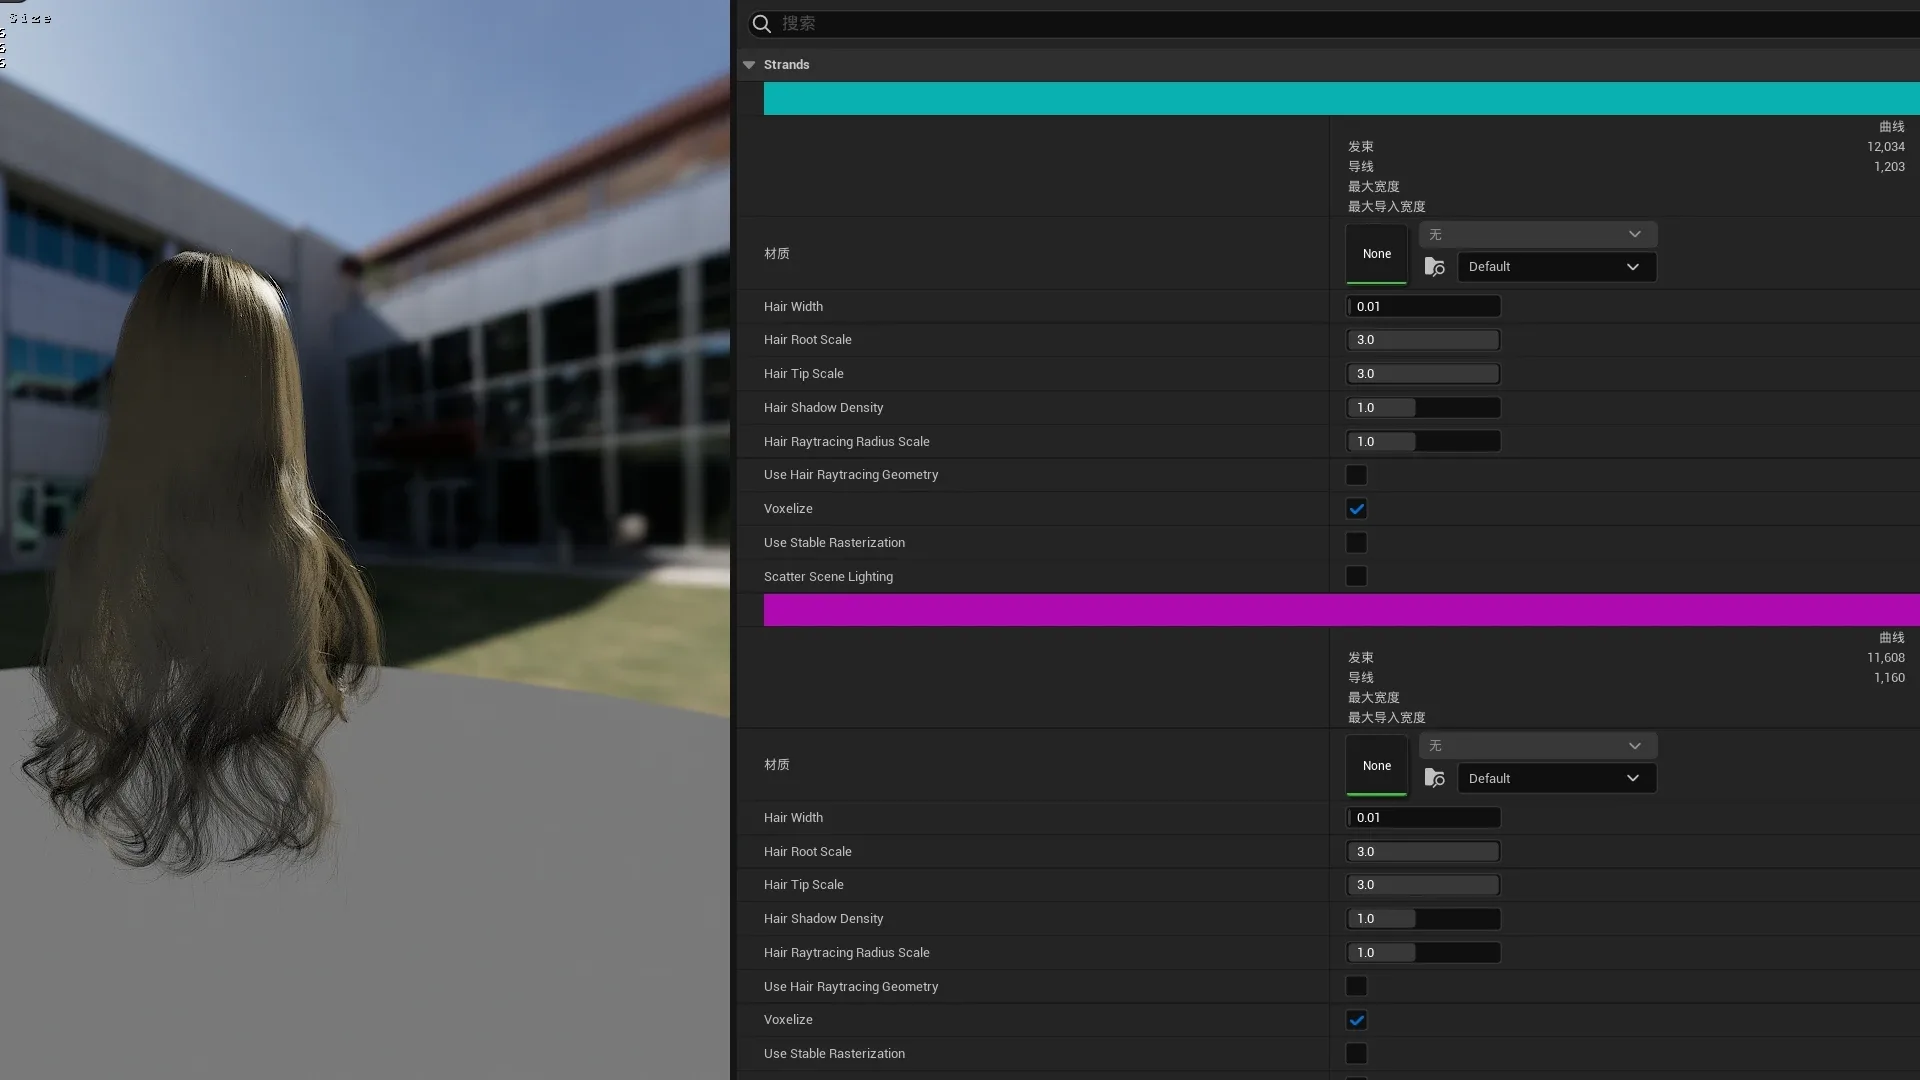Open first group's Default dropdown
1920x1080 pixels.
coord(1556,267)
